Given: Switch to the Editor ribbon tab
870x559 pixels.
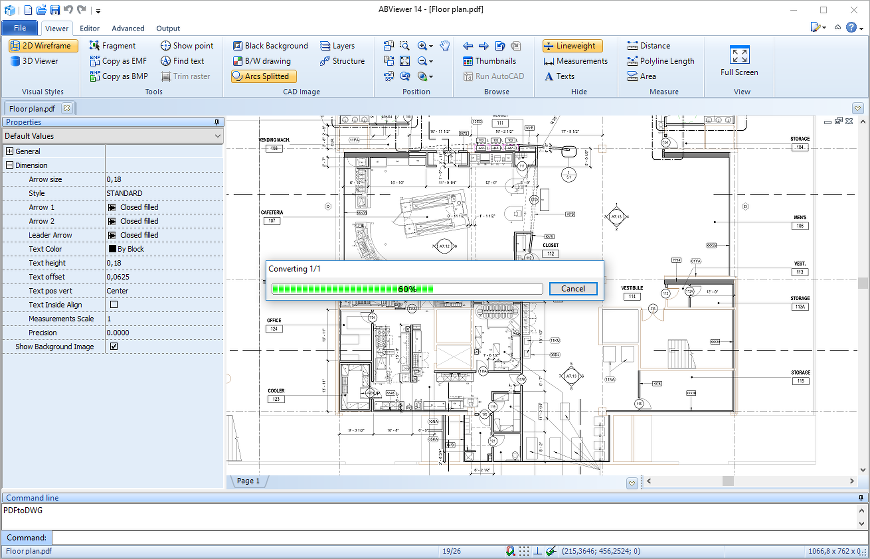Looking at the screenshot, I should pyautogui.click(x=89, y=28).
